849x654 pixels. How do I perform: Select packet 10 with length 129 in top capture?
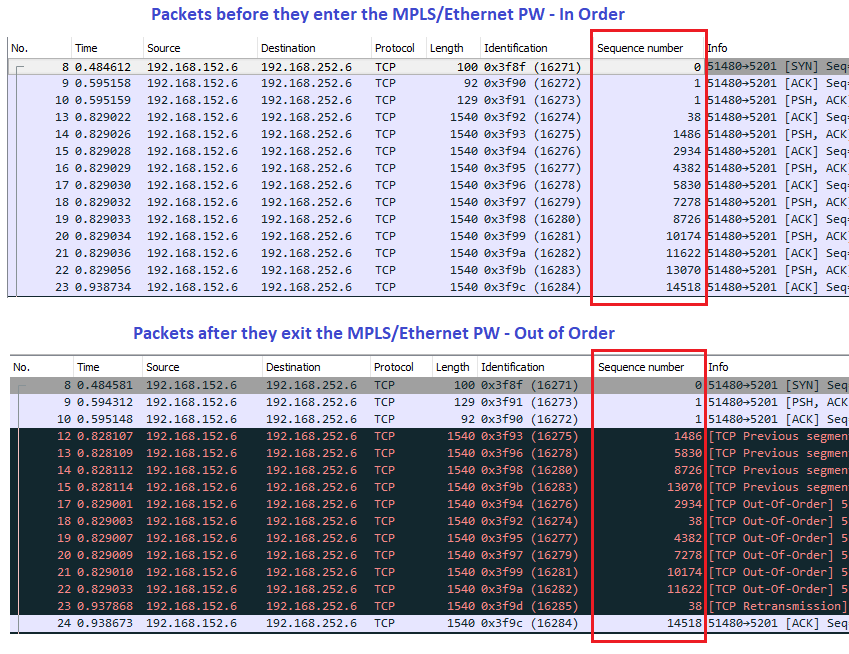click(300, 100)
